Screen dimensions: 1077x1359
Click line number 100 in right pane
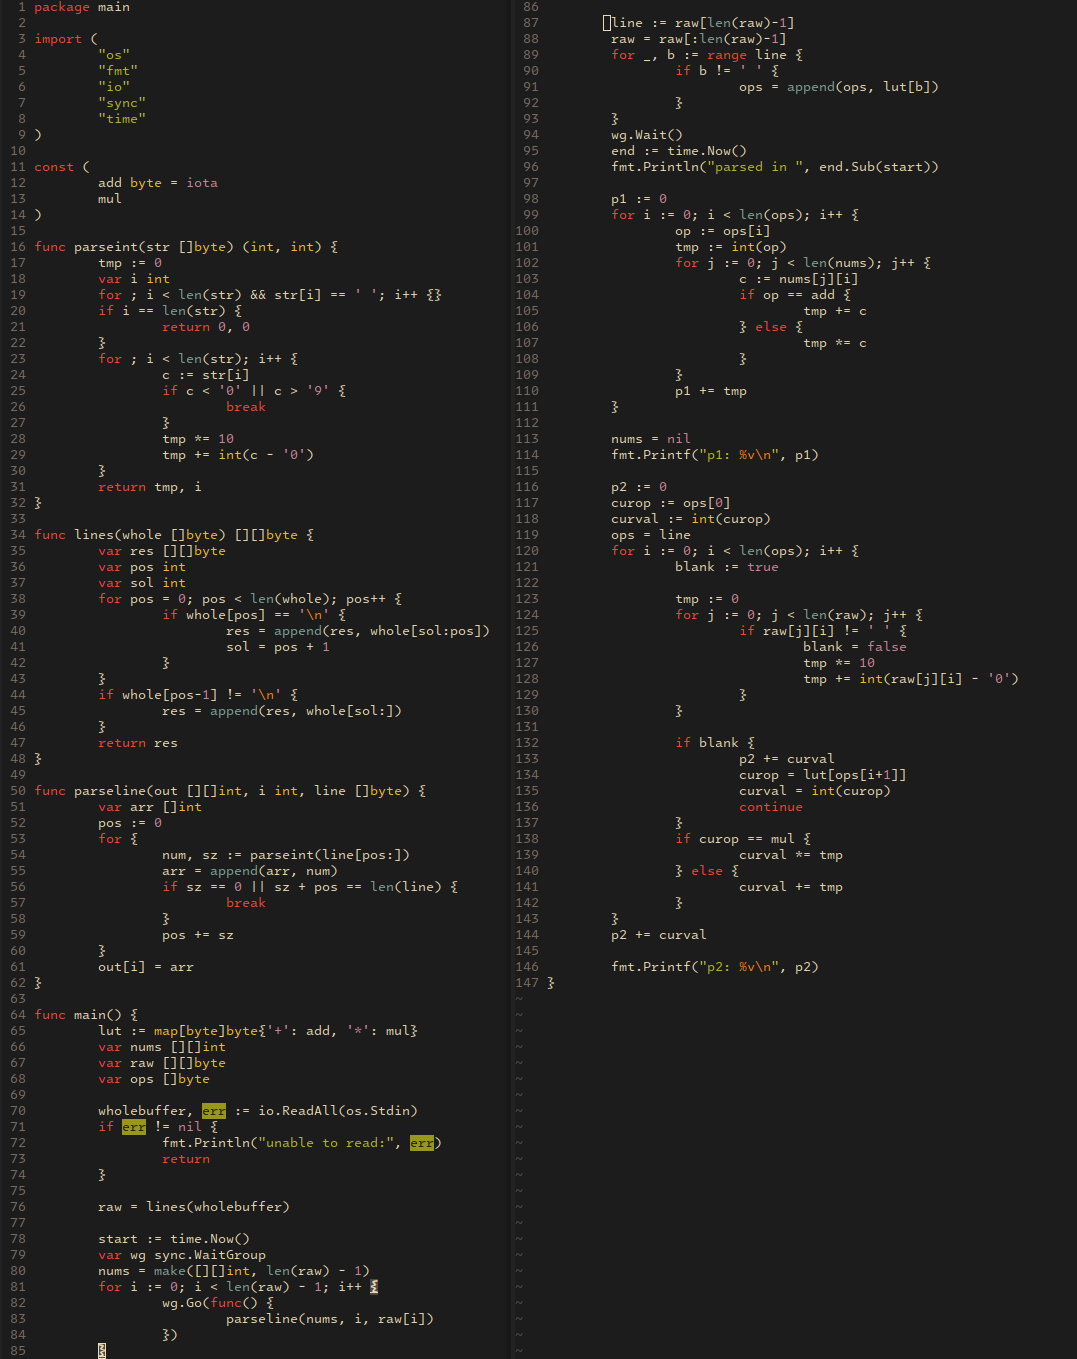(527, 231)
